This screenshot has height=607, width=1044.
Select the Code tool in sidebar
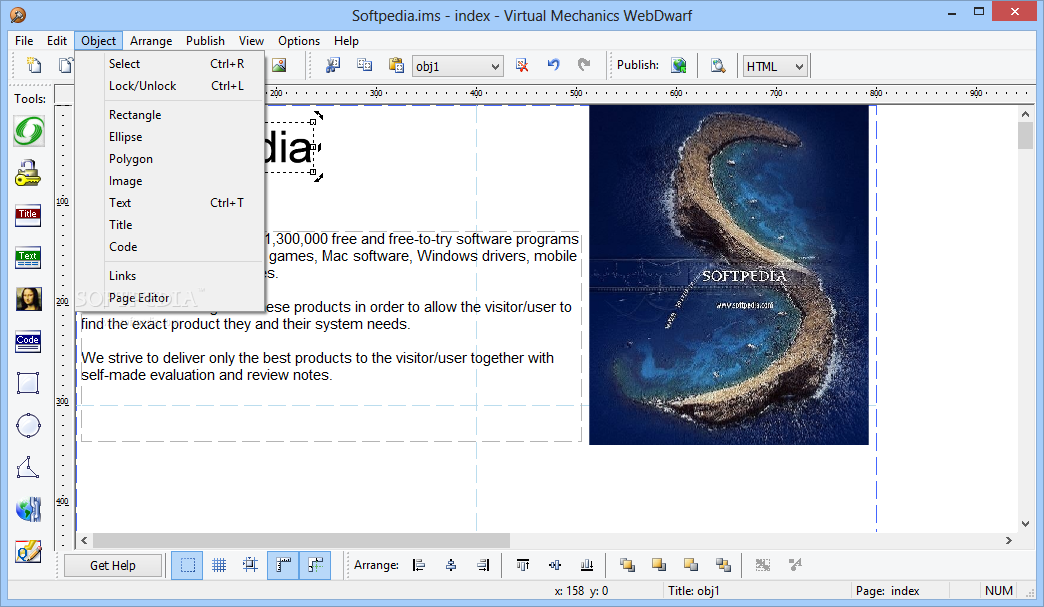(x=28, y=341)
